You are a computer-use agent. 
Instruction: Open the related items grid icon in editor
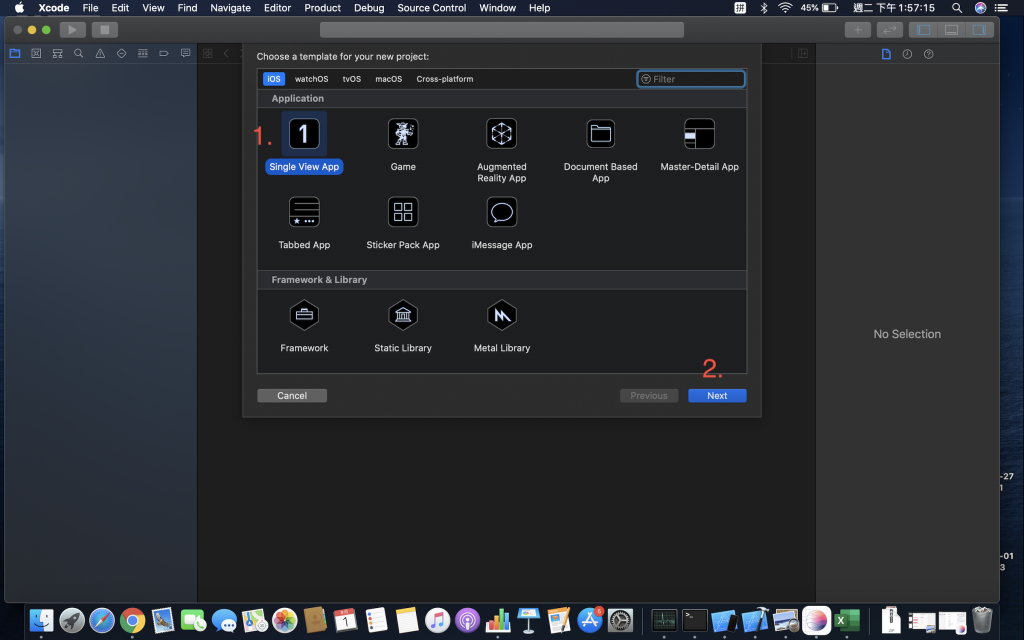click(208, 54)
